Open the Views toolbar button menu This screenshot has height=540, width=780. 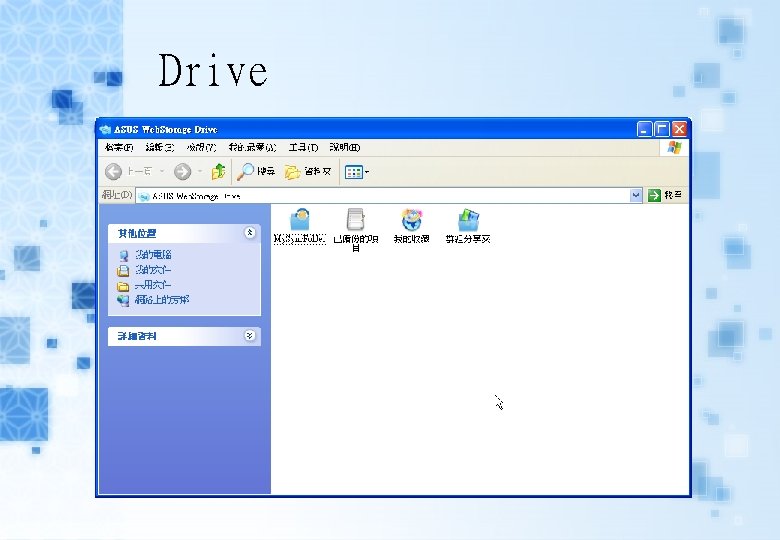(357, 172)
